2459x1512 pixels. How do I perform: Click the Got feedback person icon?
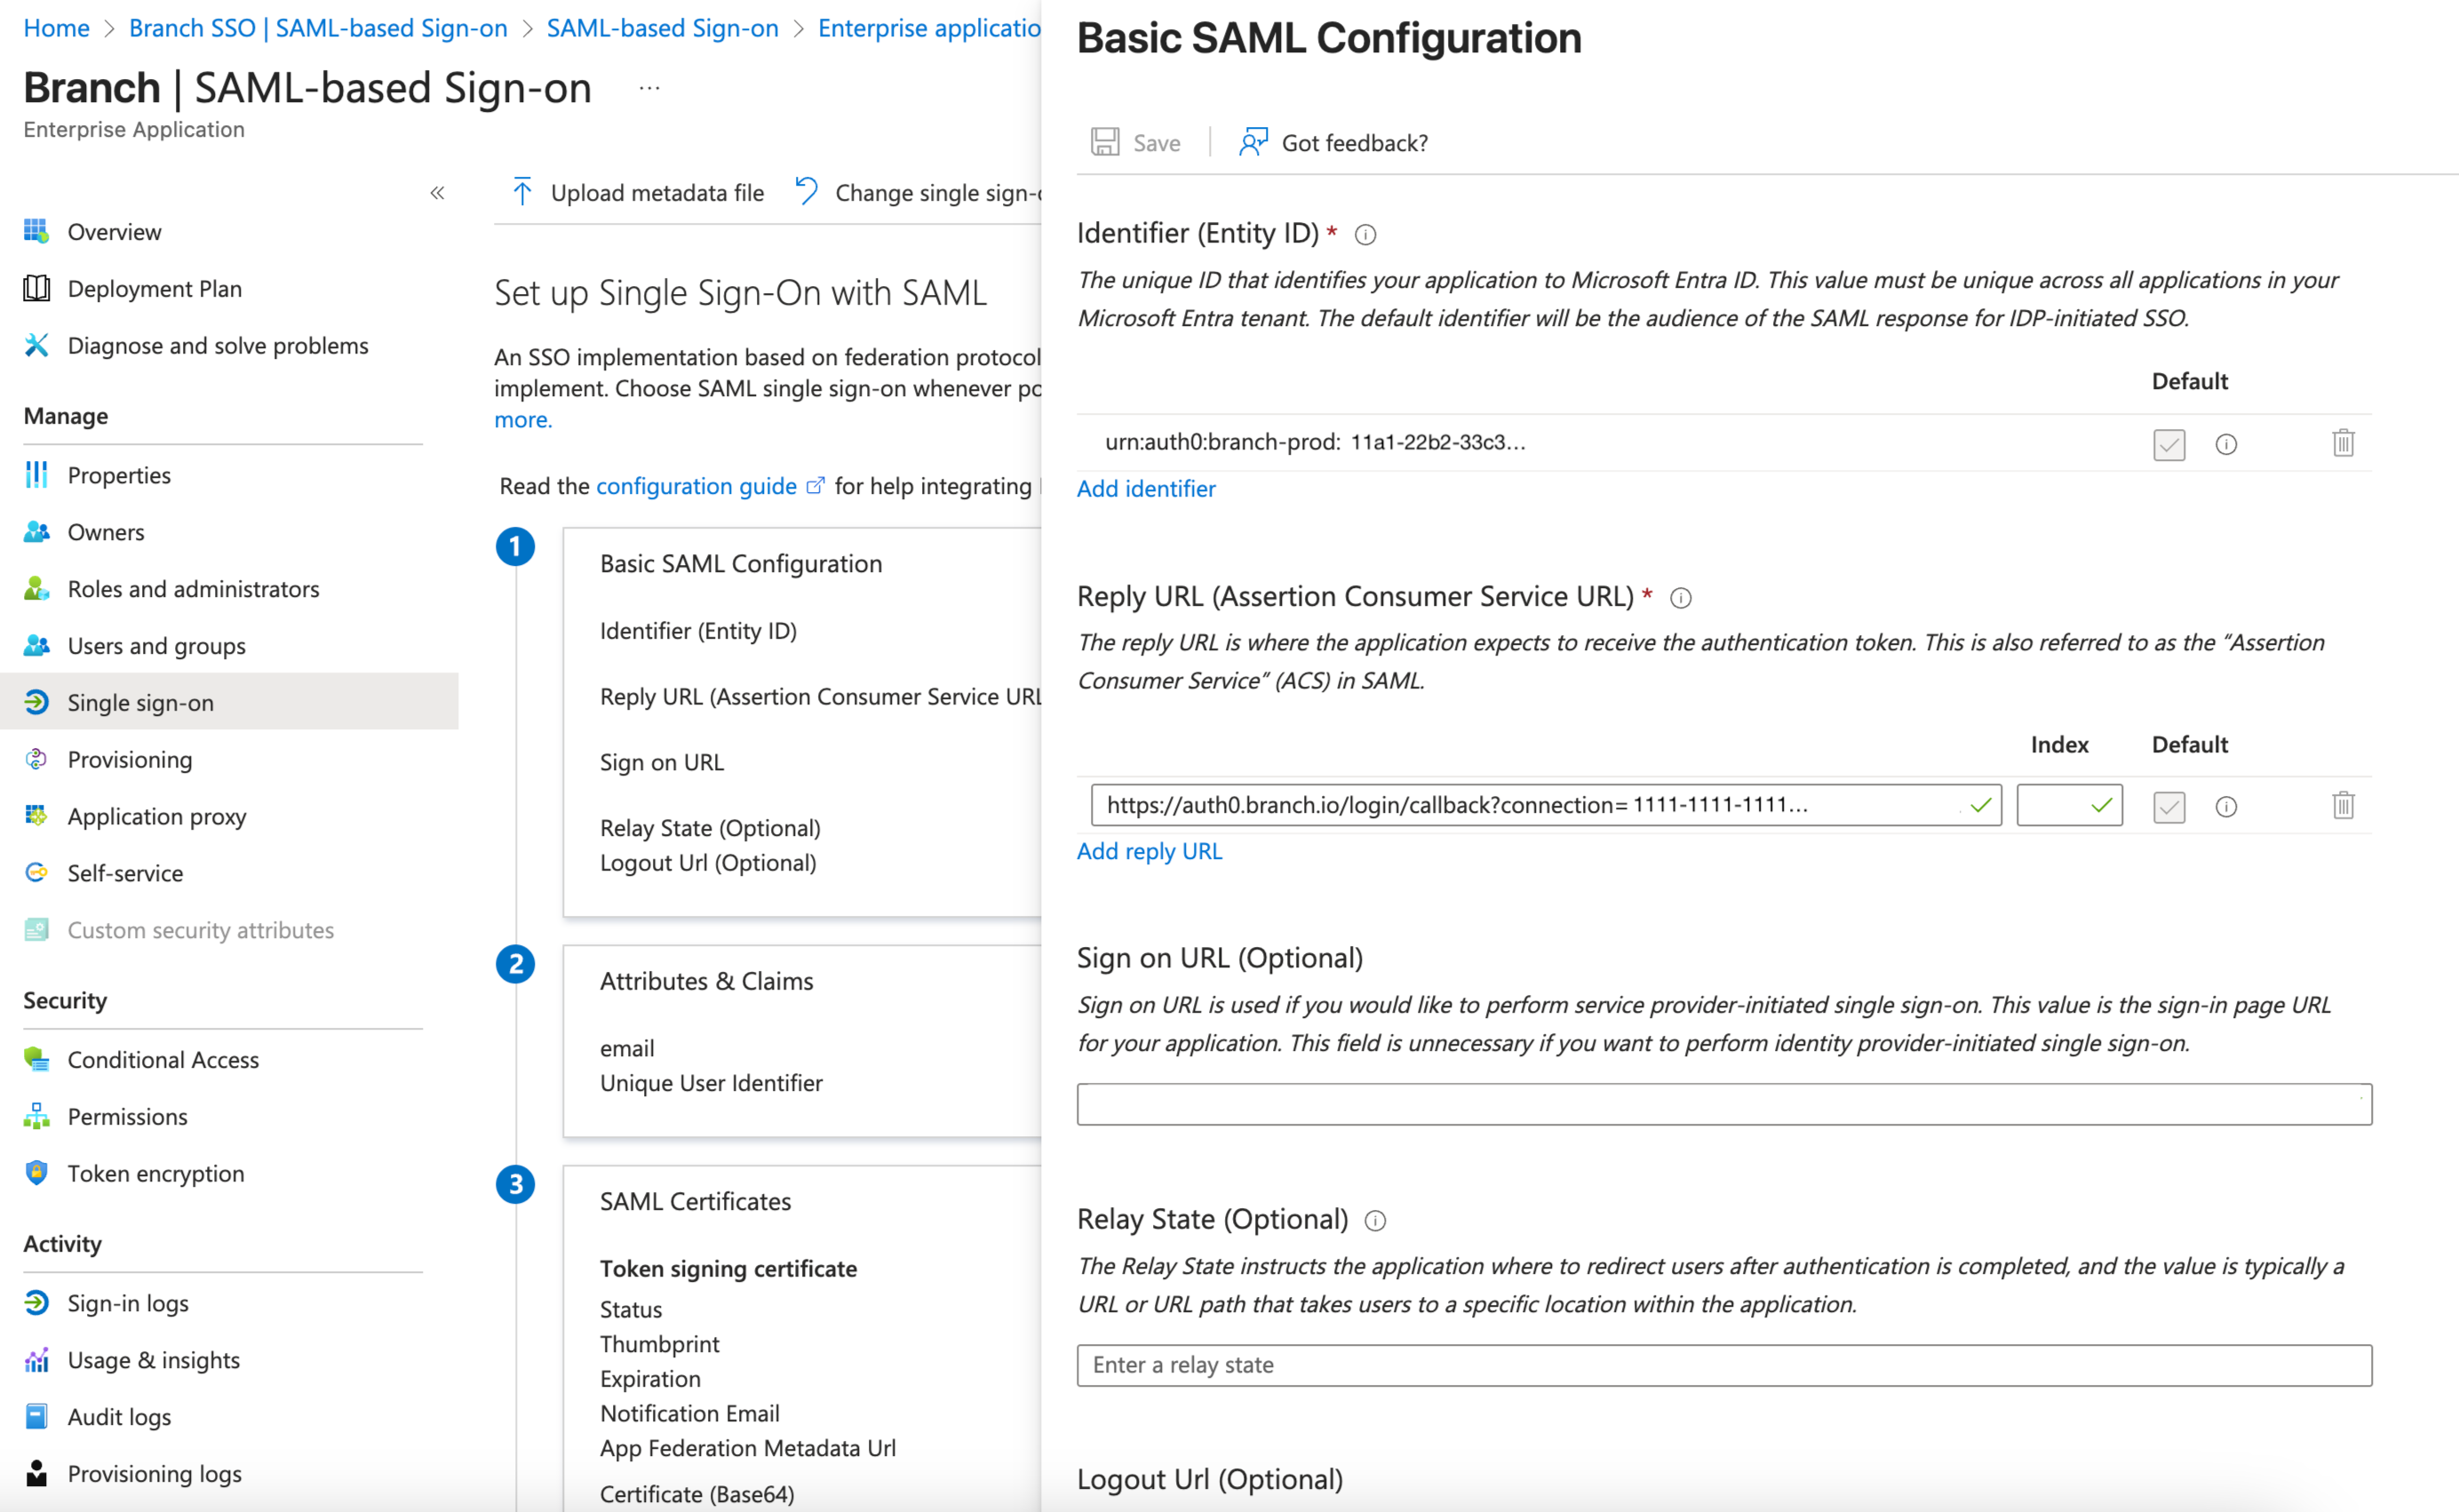[1252, 142]
